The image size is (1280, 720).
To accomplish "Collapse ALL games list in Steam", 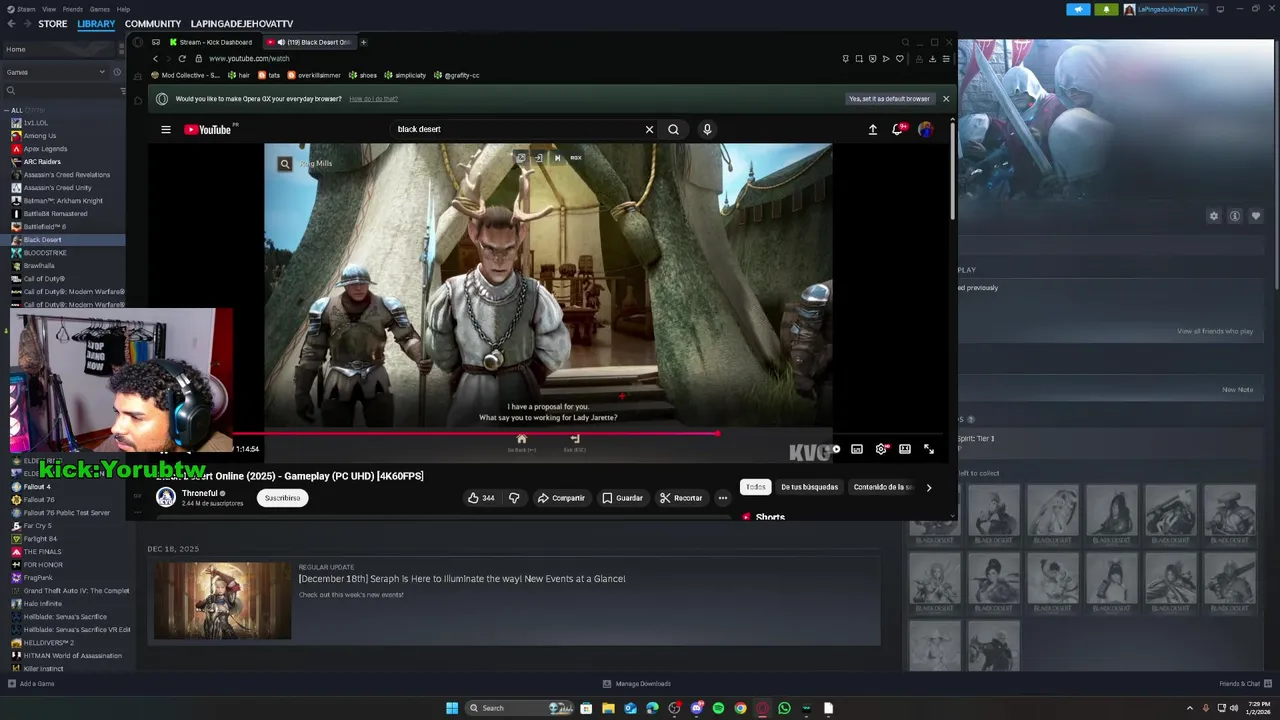I will (x=6, y=110).
